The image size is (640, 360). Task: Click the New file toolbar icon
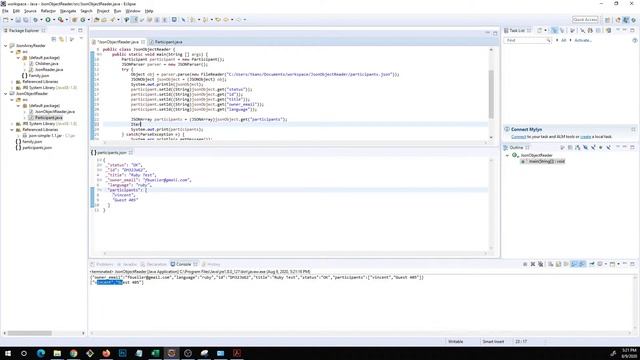[x=6, y=20]
